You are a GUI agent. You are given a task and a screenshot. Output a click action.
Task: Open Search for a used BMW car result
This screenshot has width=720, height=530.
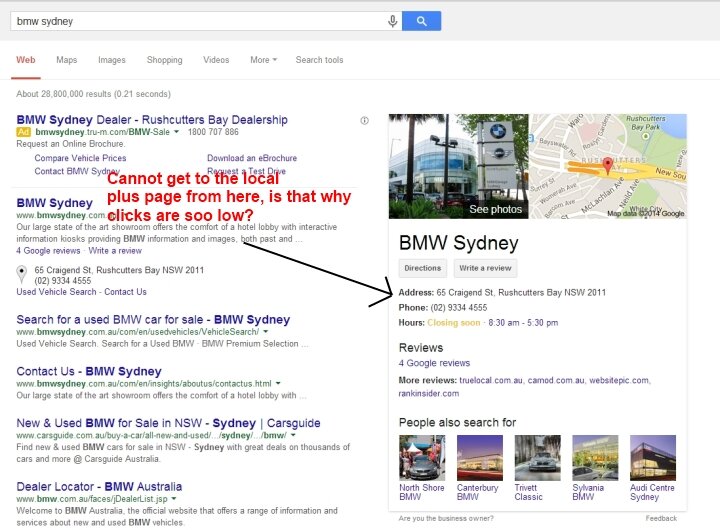click(153, 320)
